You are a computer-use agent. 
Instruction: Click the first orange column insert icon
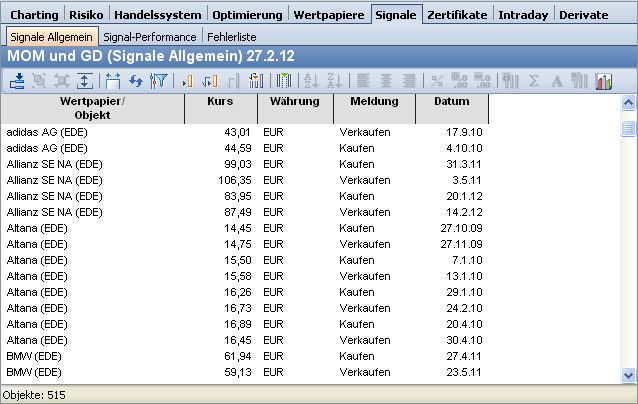tap(187, 81)
